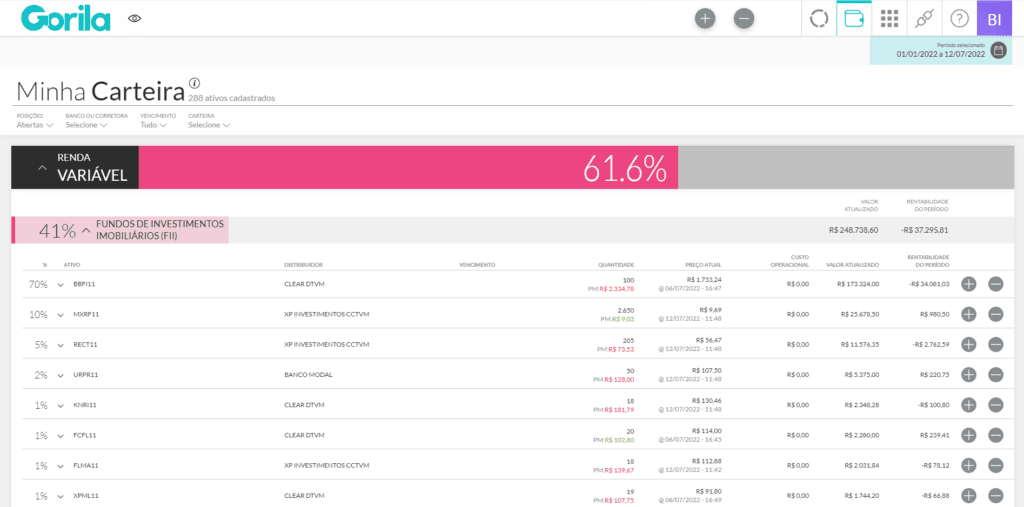Toggle the eye icon to hide values

pyautogui.click(x=135, y=19)
